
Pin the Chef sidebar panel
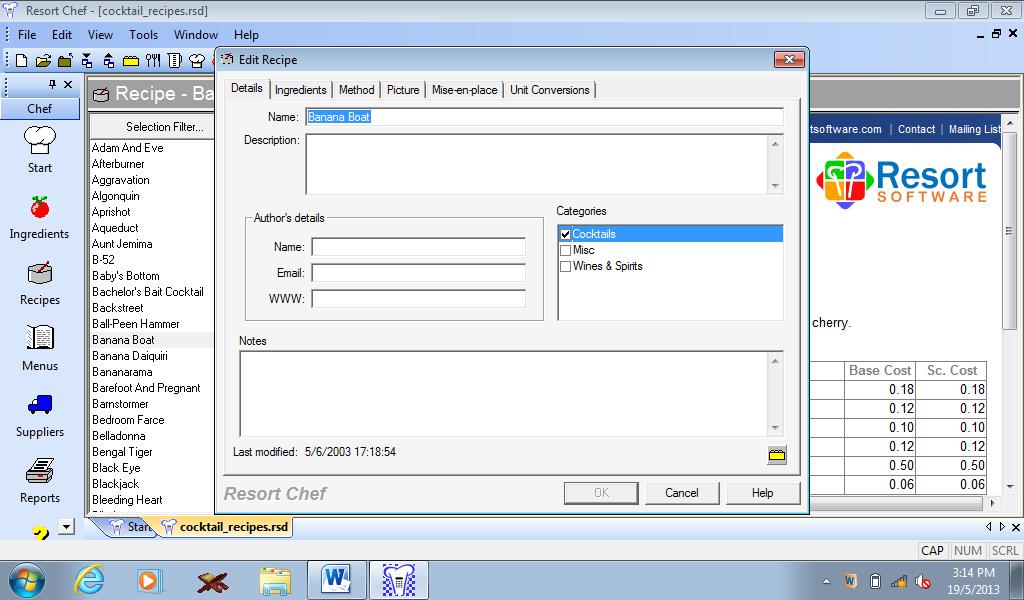pyautogui.click(x=52, y=84)
